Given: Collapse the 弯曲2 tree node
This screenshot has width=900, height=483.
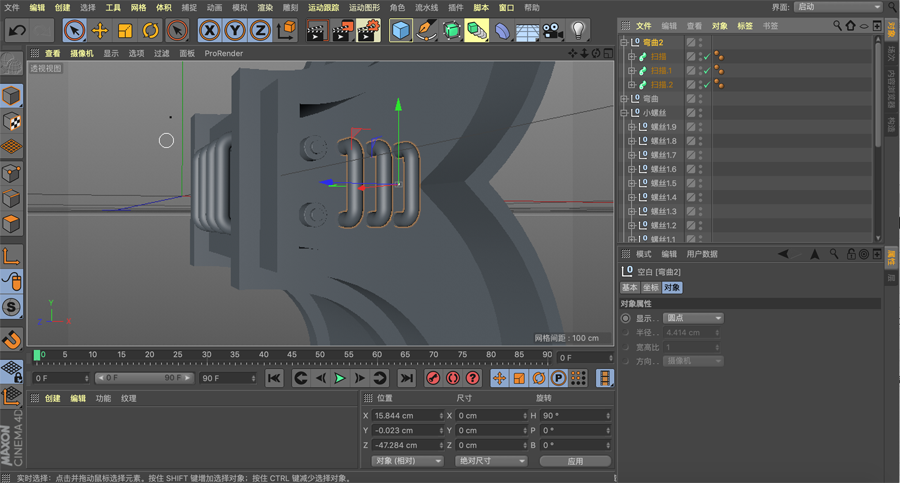Looking at the screenshot, I should coord(624,43).
